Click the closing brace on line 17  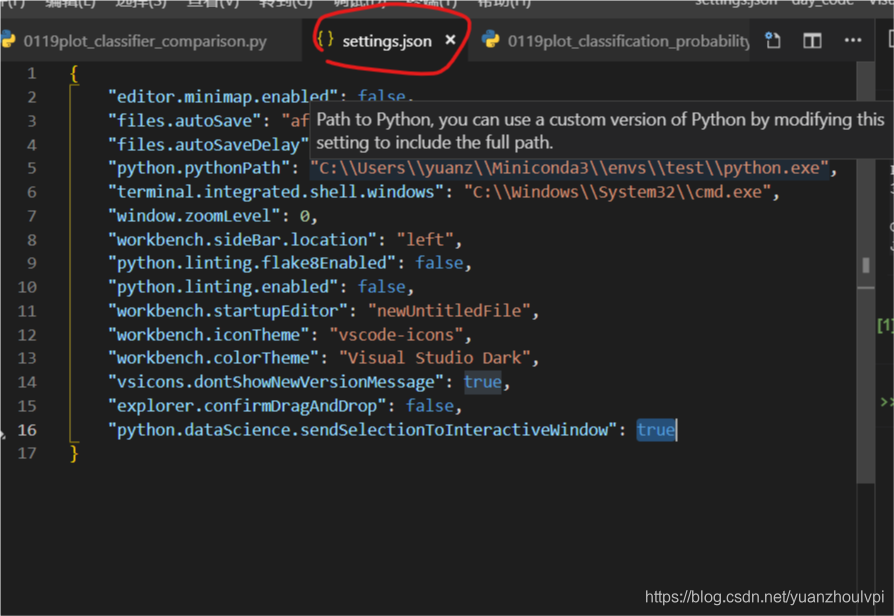[x=74, y=454]
